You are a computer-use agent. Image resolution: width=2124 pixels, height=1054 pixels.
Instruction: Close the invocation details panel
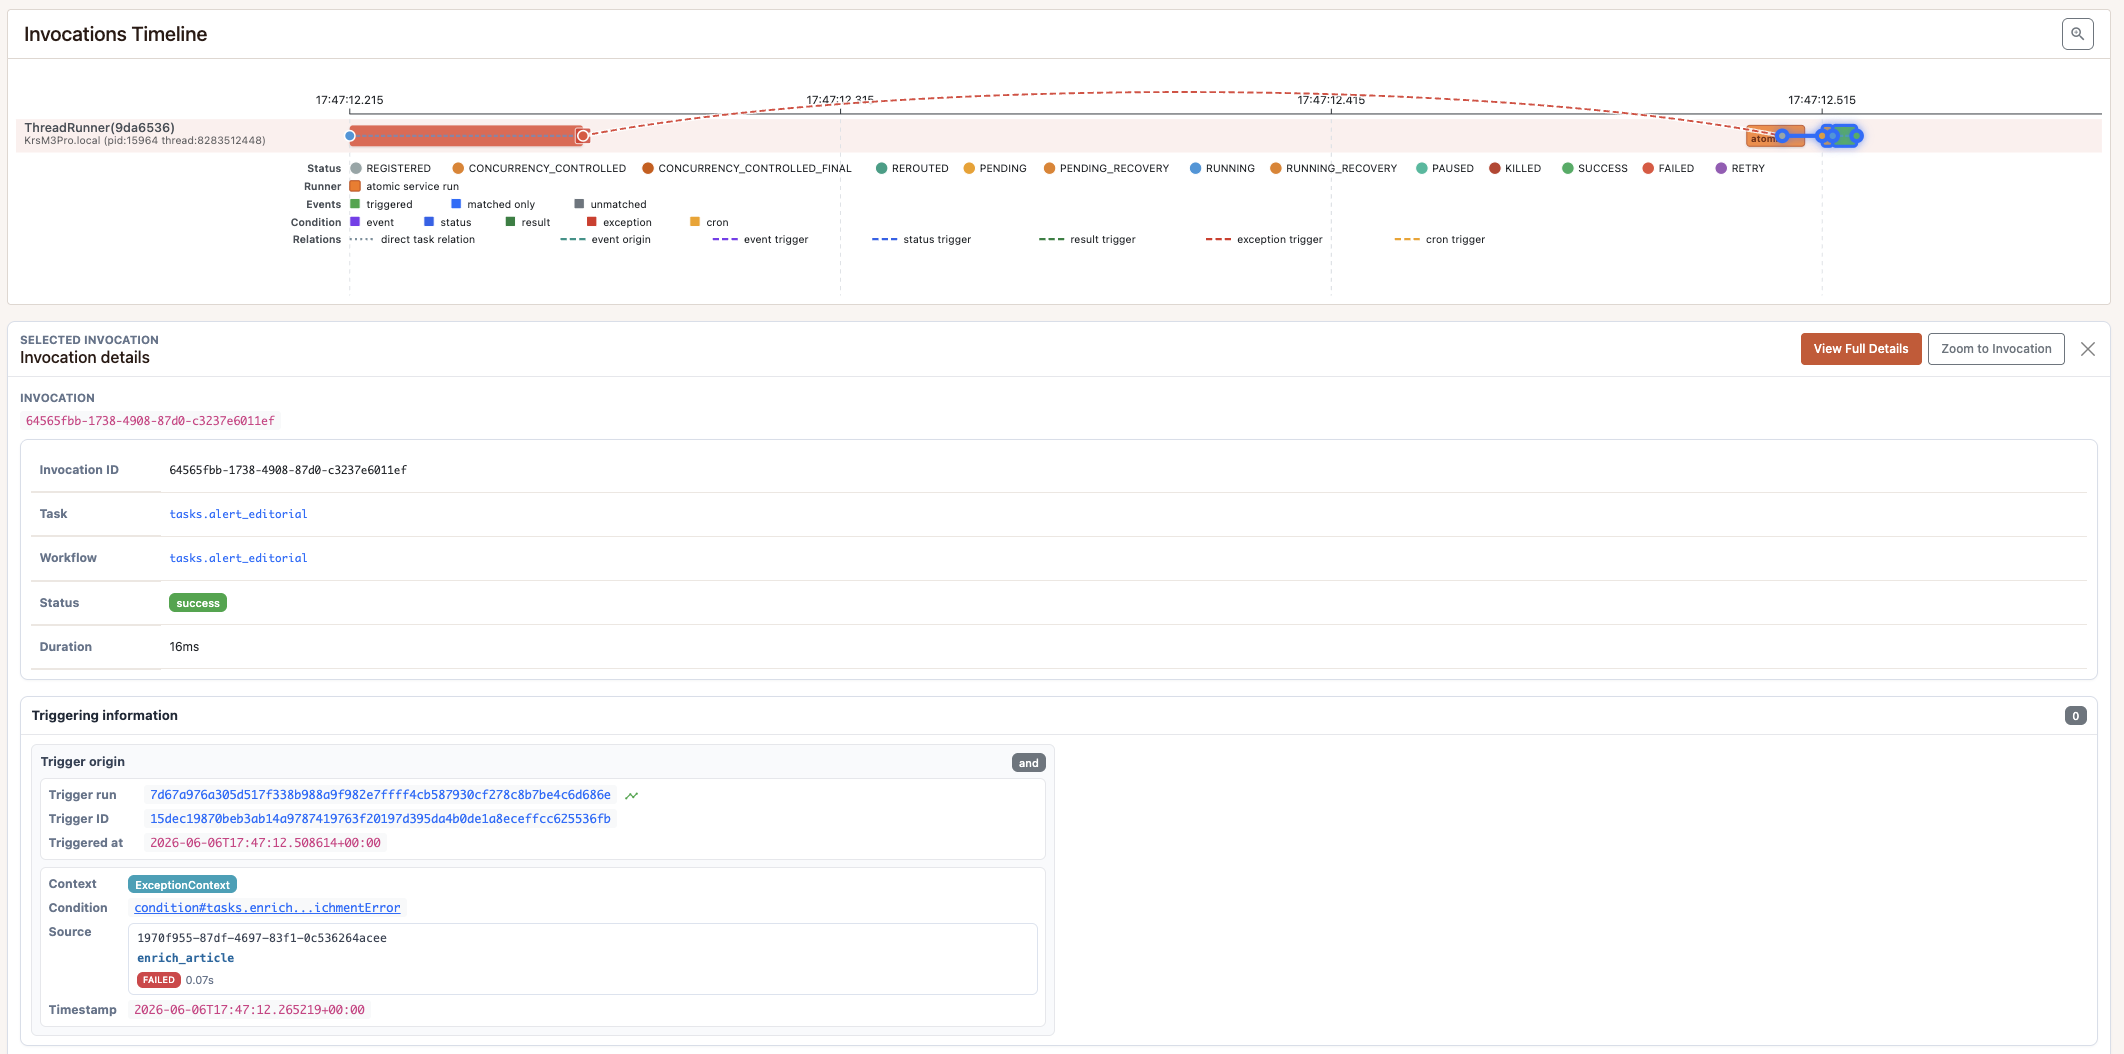[x=2088, y=349]
